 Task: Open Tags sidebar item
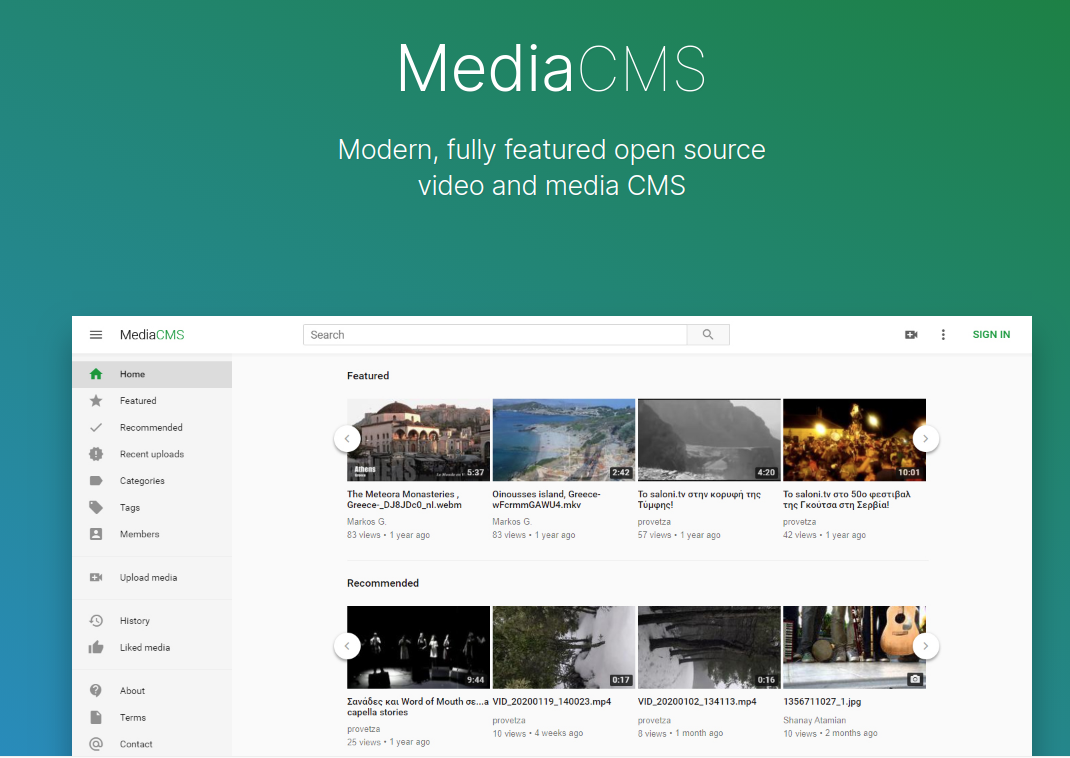click(x=152, y=508)
